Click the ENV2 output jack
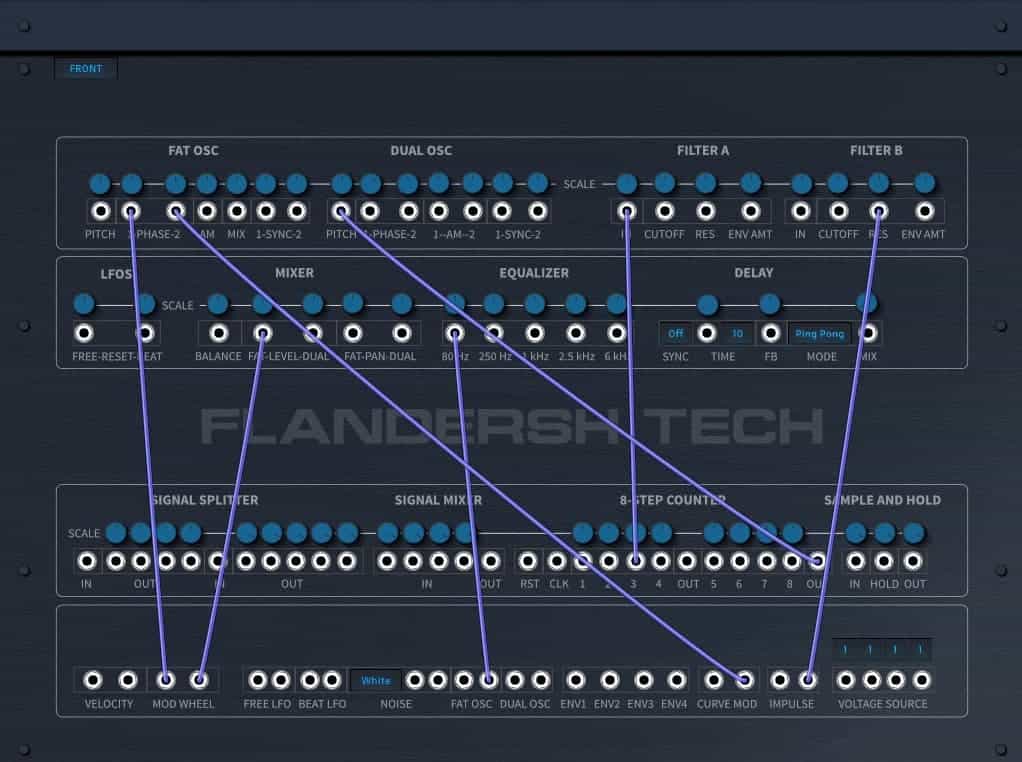Image resolution: width=1022 pixels, height=762 pixels. click(x=609, y=681)
